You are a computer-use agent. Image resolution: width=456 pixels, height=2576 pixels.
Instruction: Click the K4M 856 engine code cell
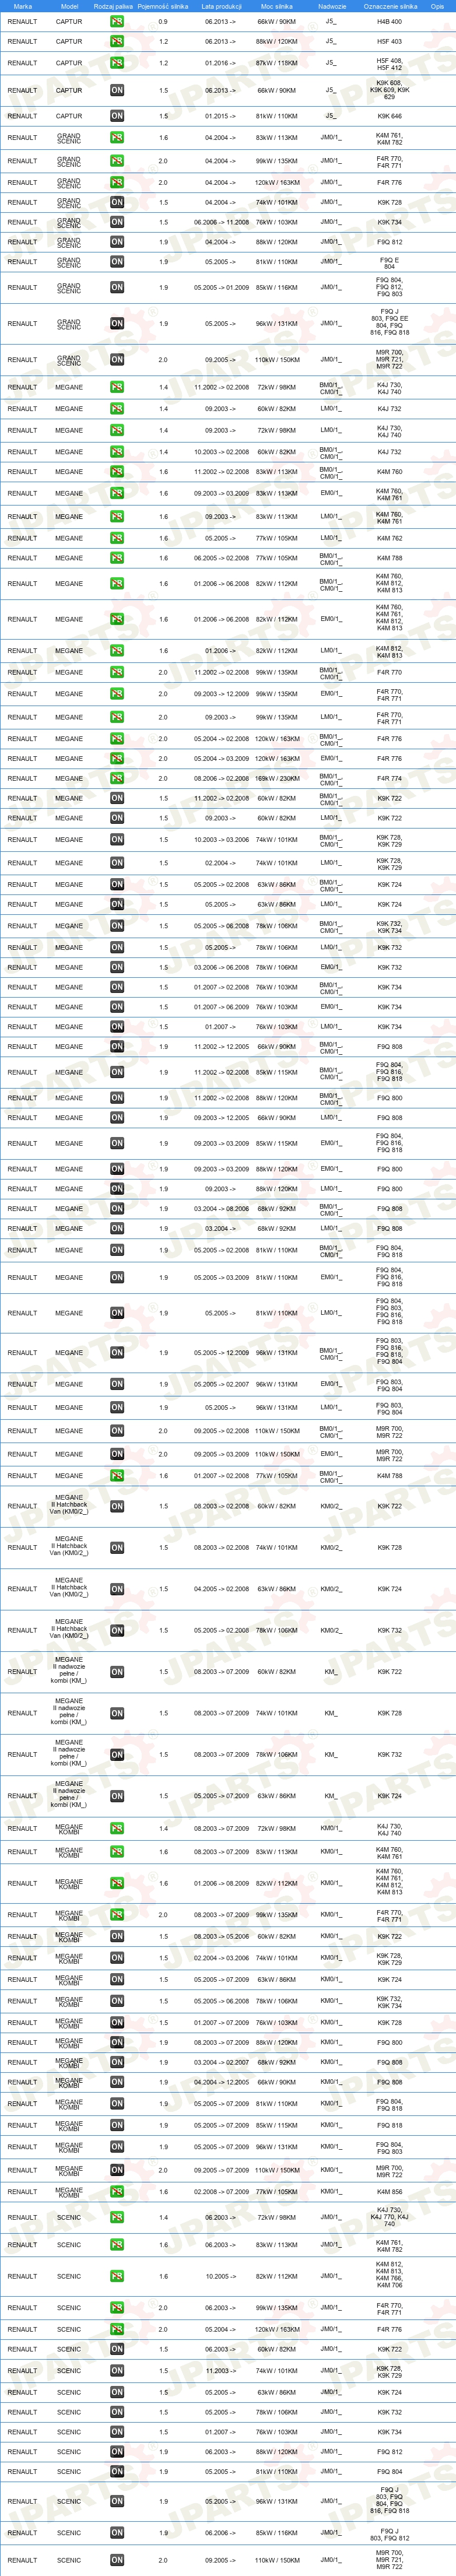[x=389, y=2192]
